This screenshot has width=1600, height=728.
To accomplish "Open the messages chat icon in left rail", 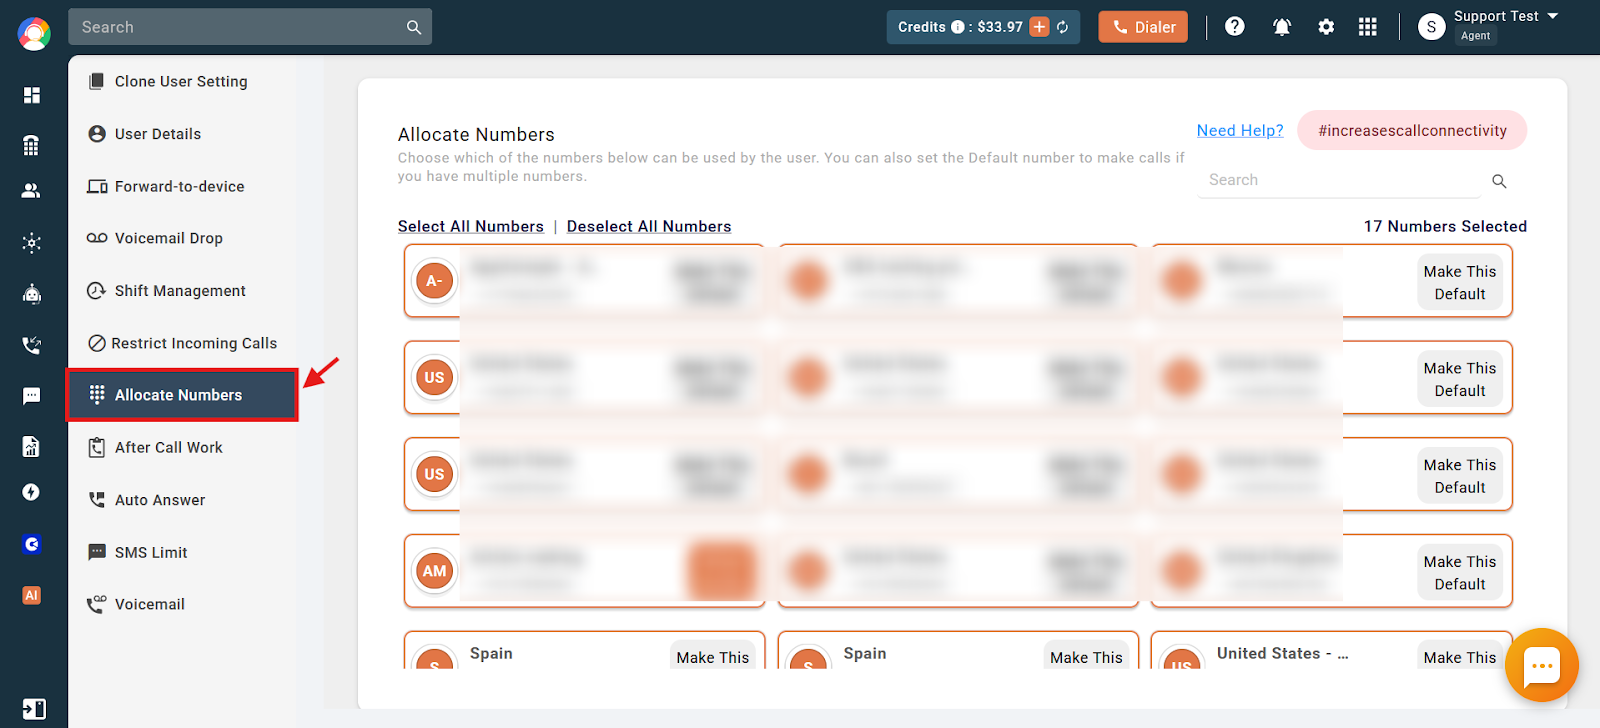I will [32, 396].
